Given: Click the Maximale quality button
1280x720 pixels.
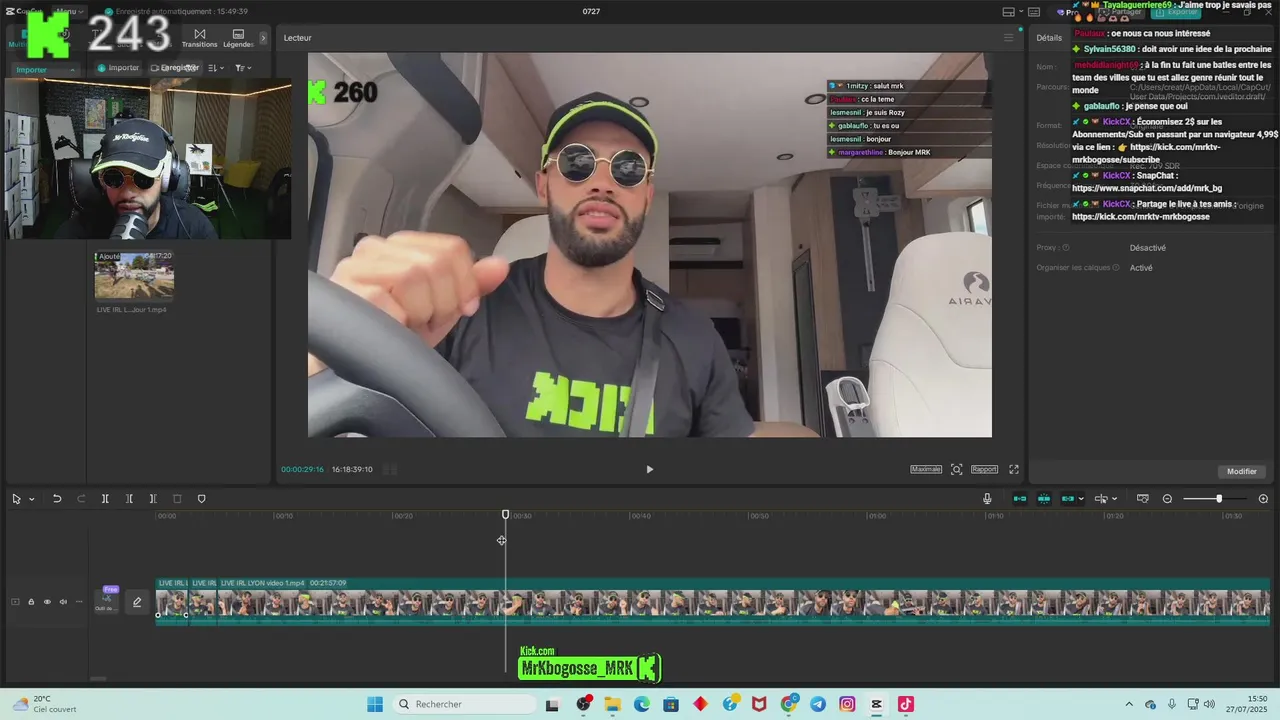Looking at the screenshot, I should 926,469.
